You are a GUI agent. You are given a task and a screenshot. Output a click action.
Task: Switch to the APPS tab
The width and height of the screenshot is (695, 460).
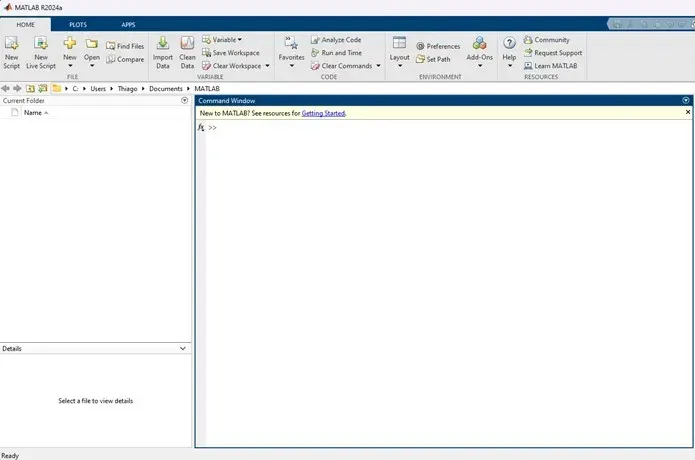[x=128, y=25]
